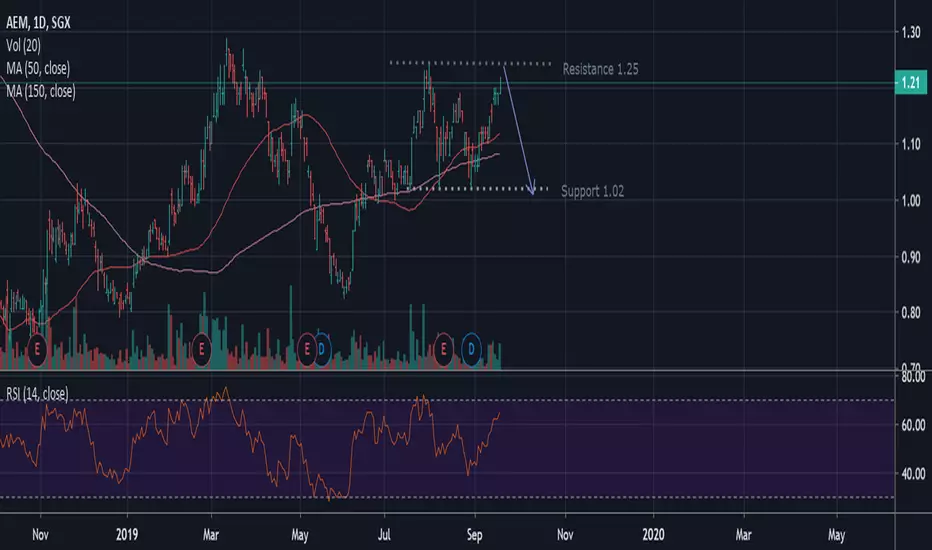Select the Vol (20) indicator legend
Screen dimensions: 932x550
pyautogui.click(x=23, y=45)
